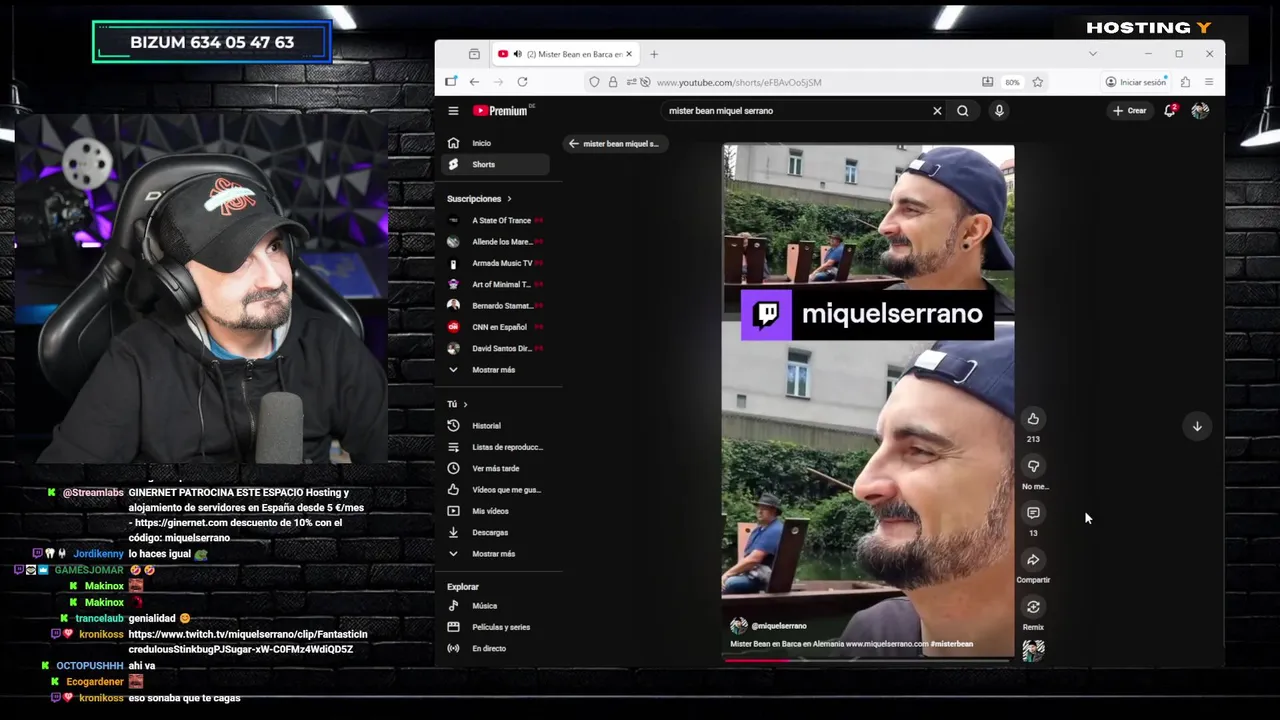Open the short's comments
Image resolution: width=1280 pixels, height=720 pixels.
point(1033,513)
